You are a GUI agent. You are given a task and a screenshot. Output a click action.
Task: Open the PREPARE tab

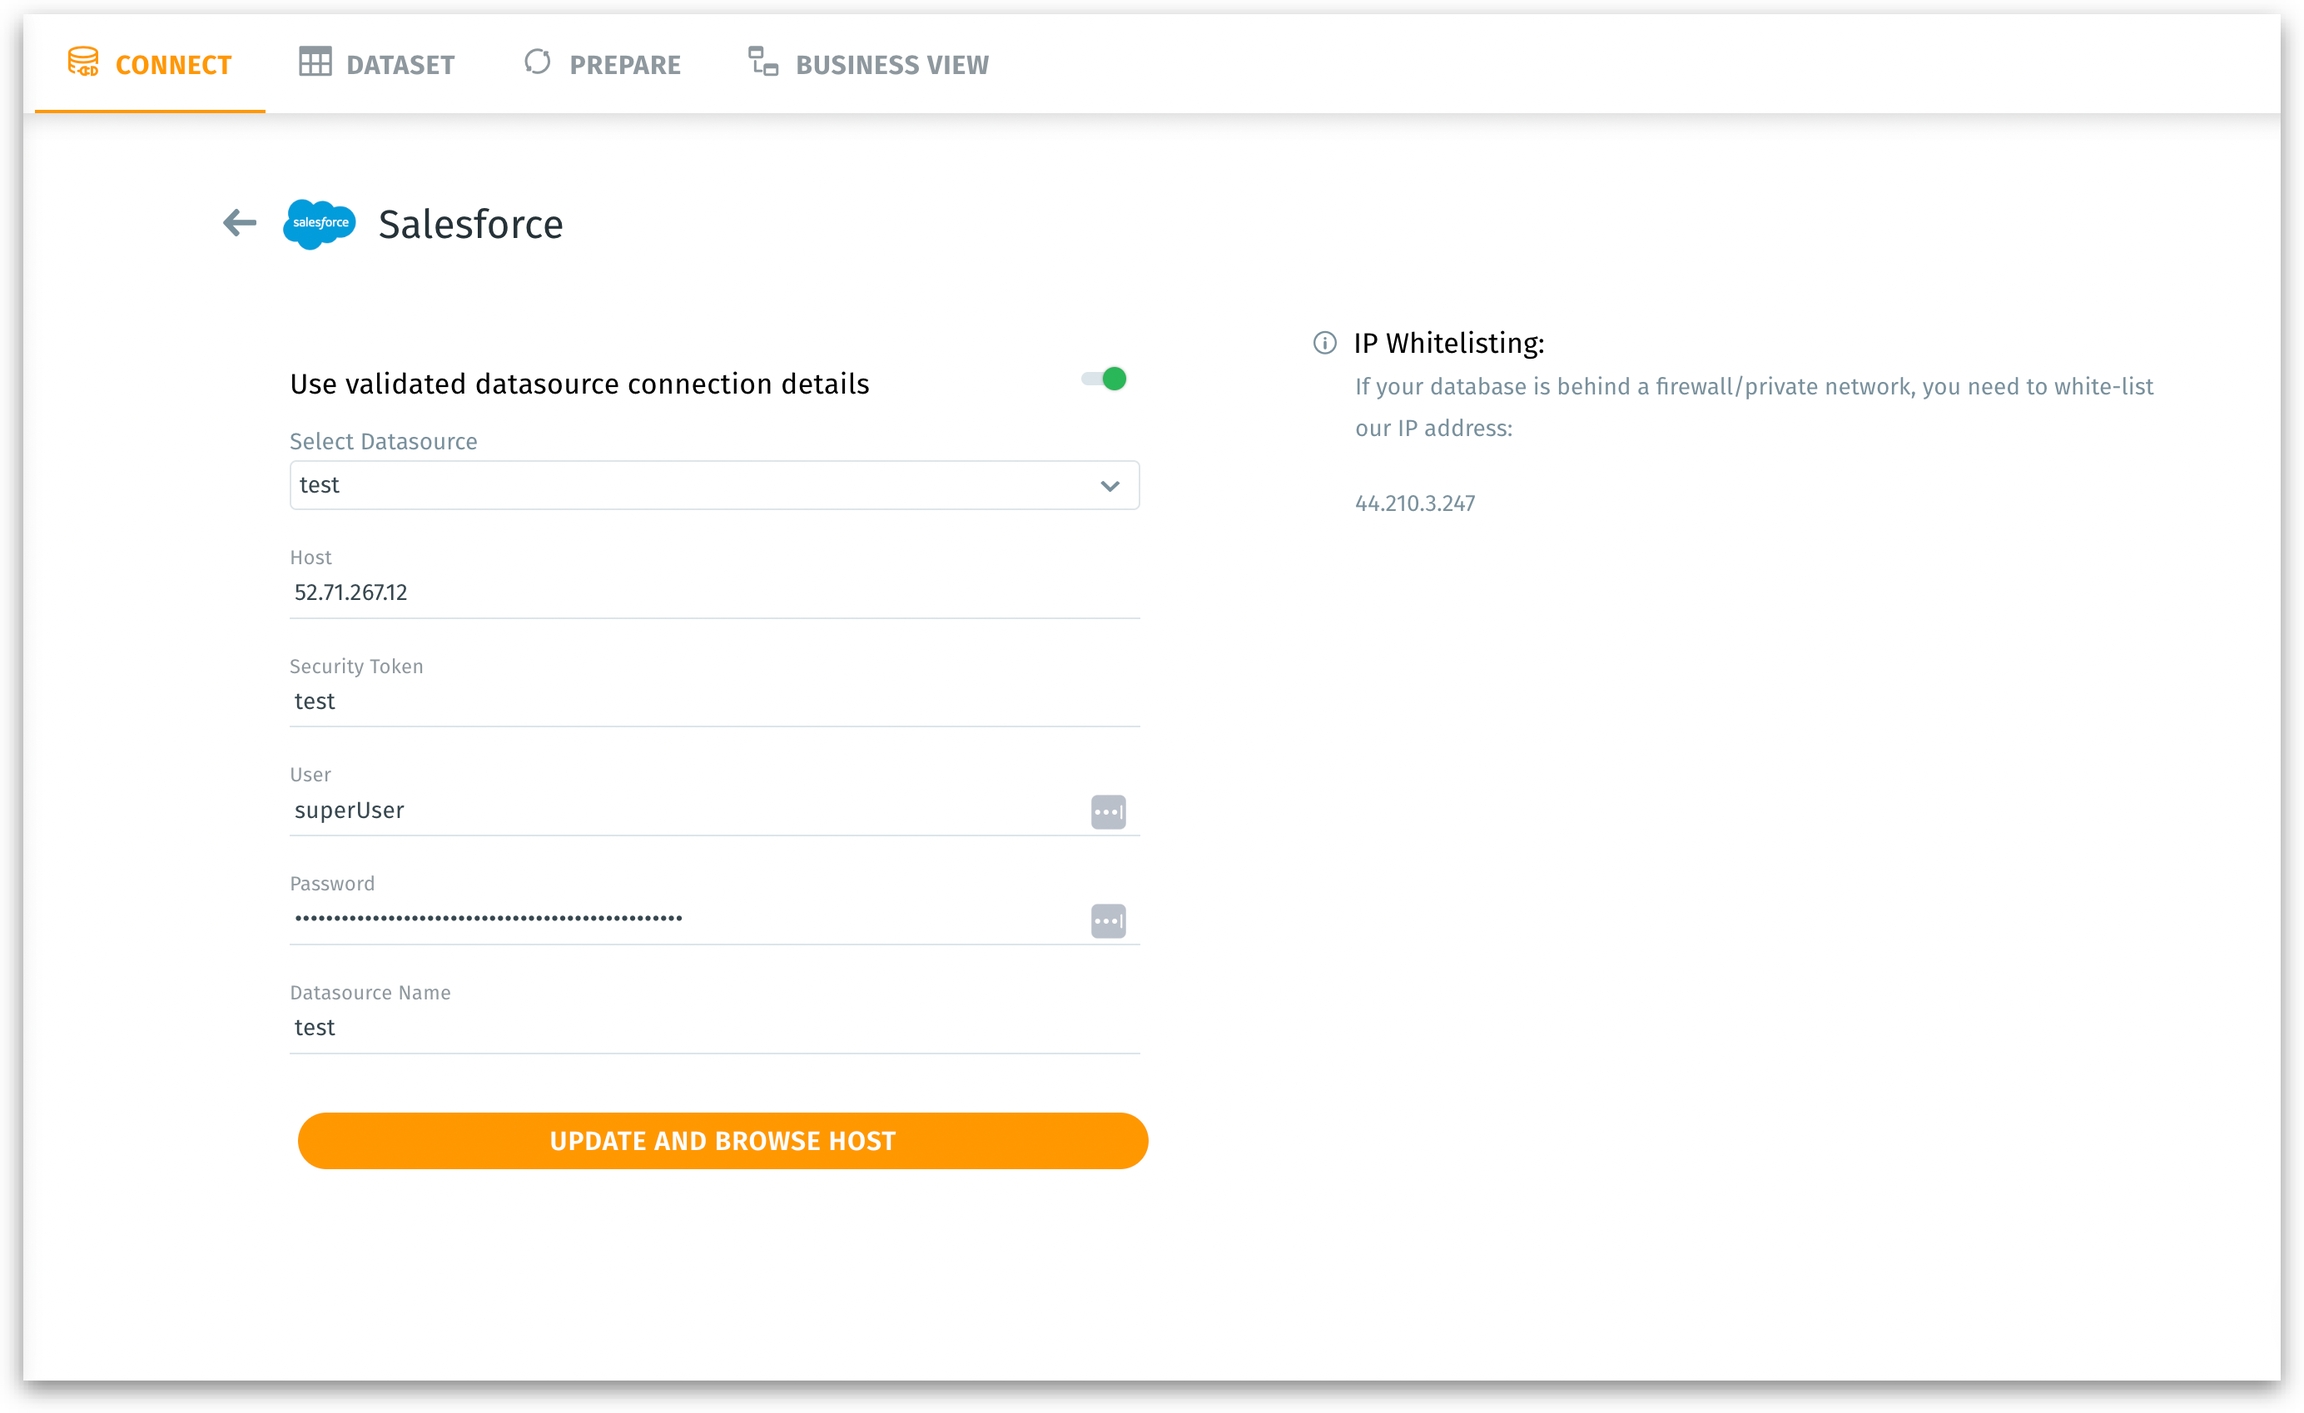coord(624,65)
